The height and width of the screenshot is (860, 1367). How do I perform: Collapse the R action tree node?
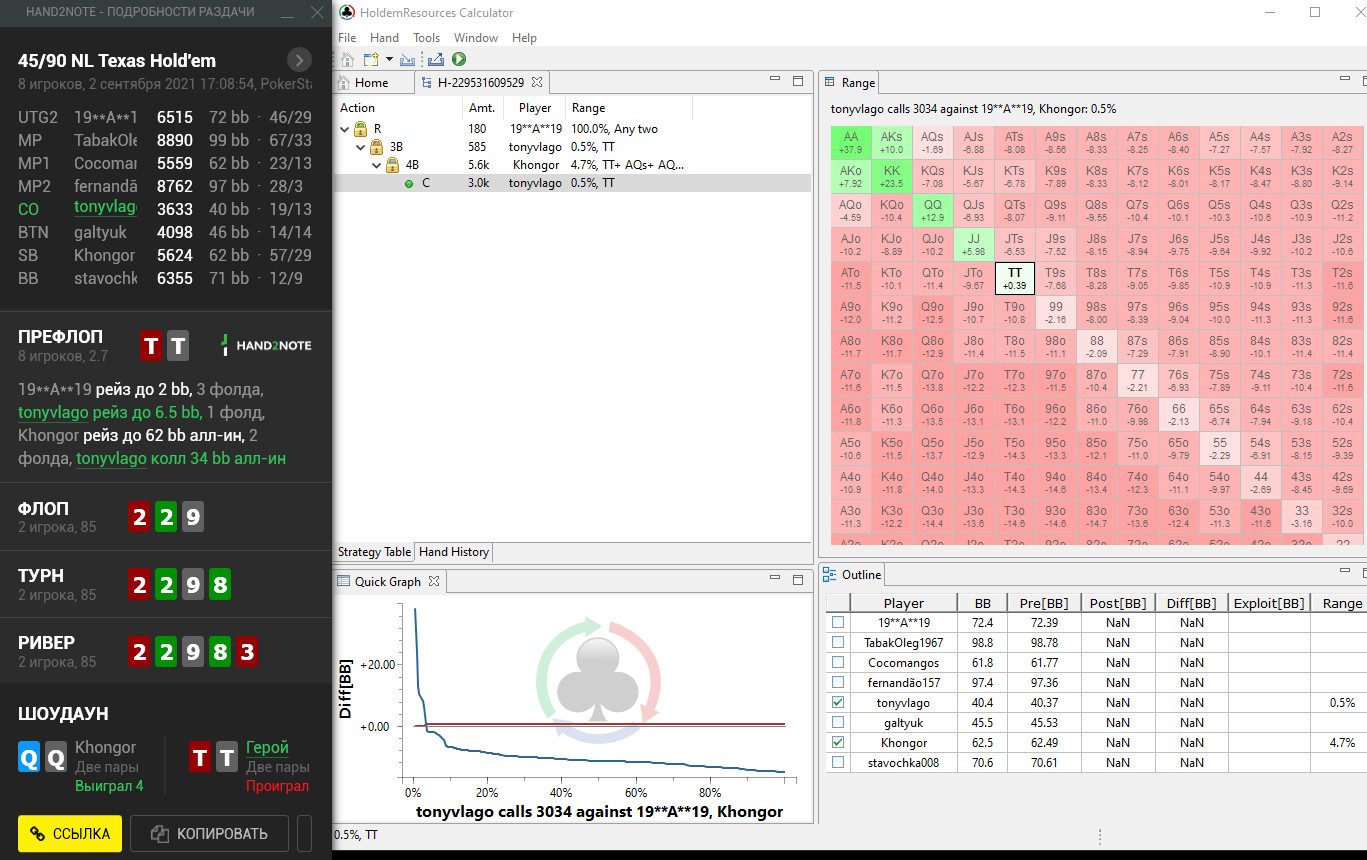345,129
